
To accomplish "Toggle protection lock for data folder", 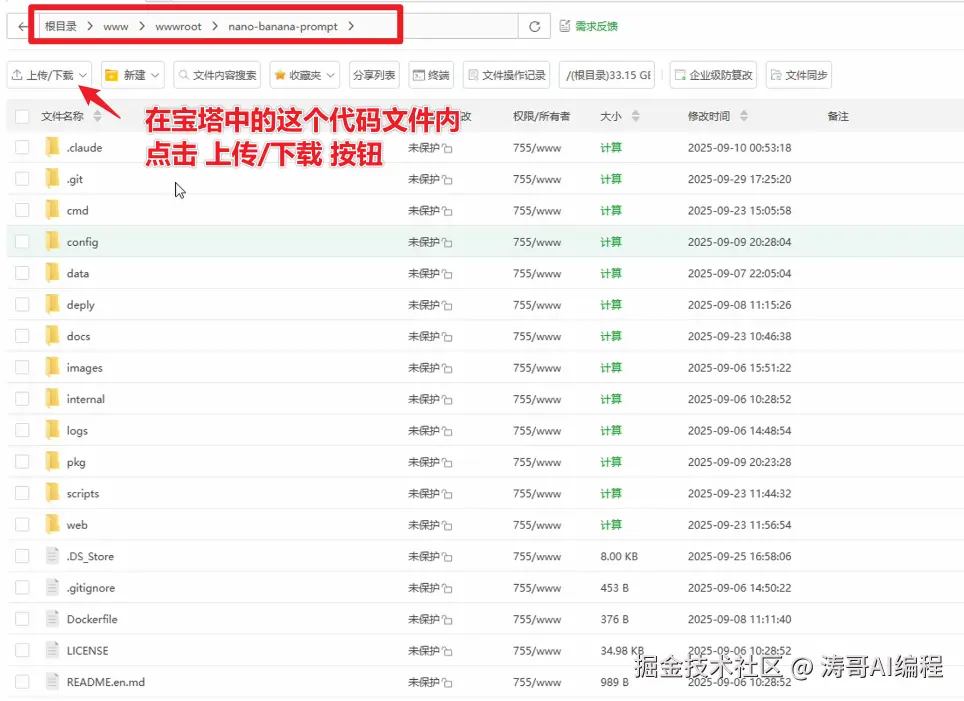I will [448, 274].
